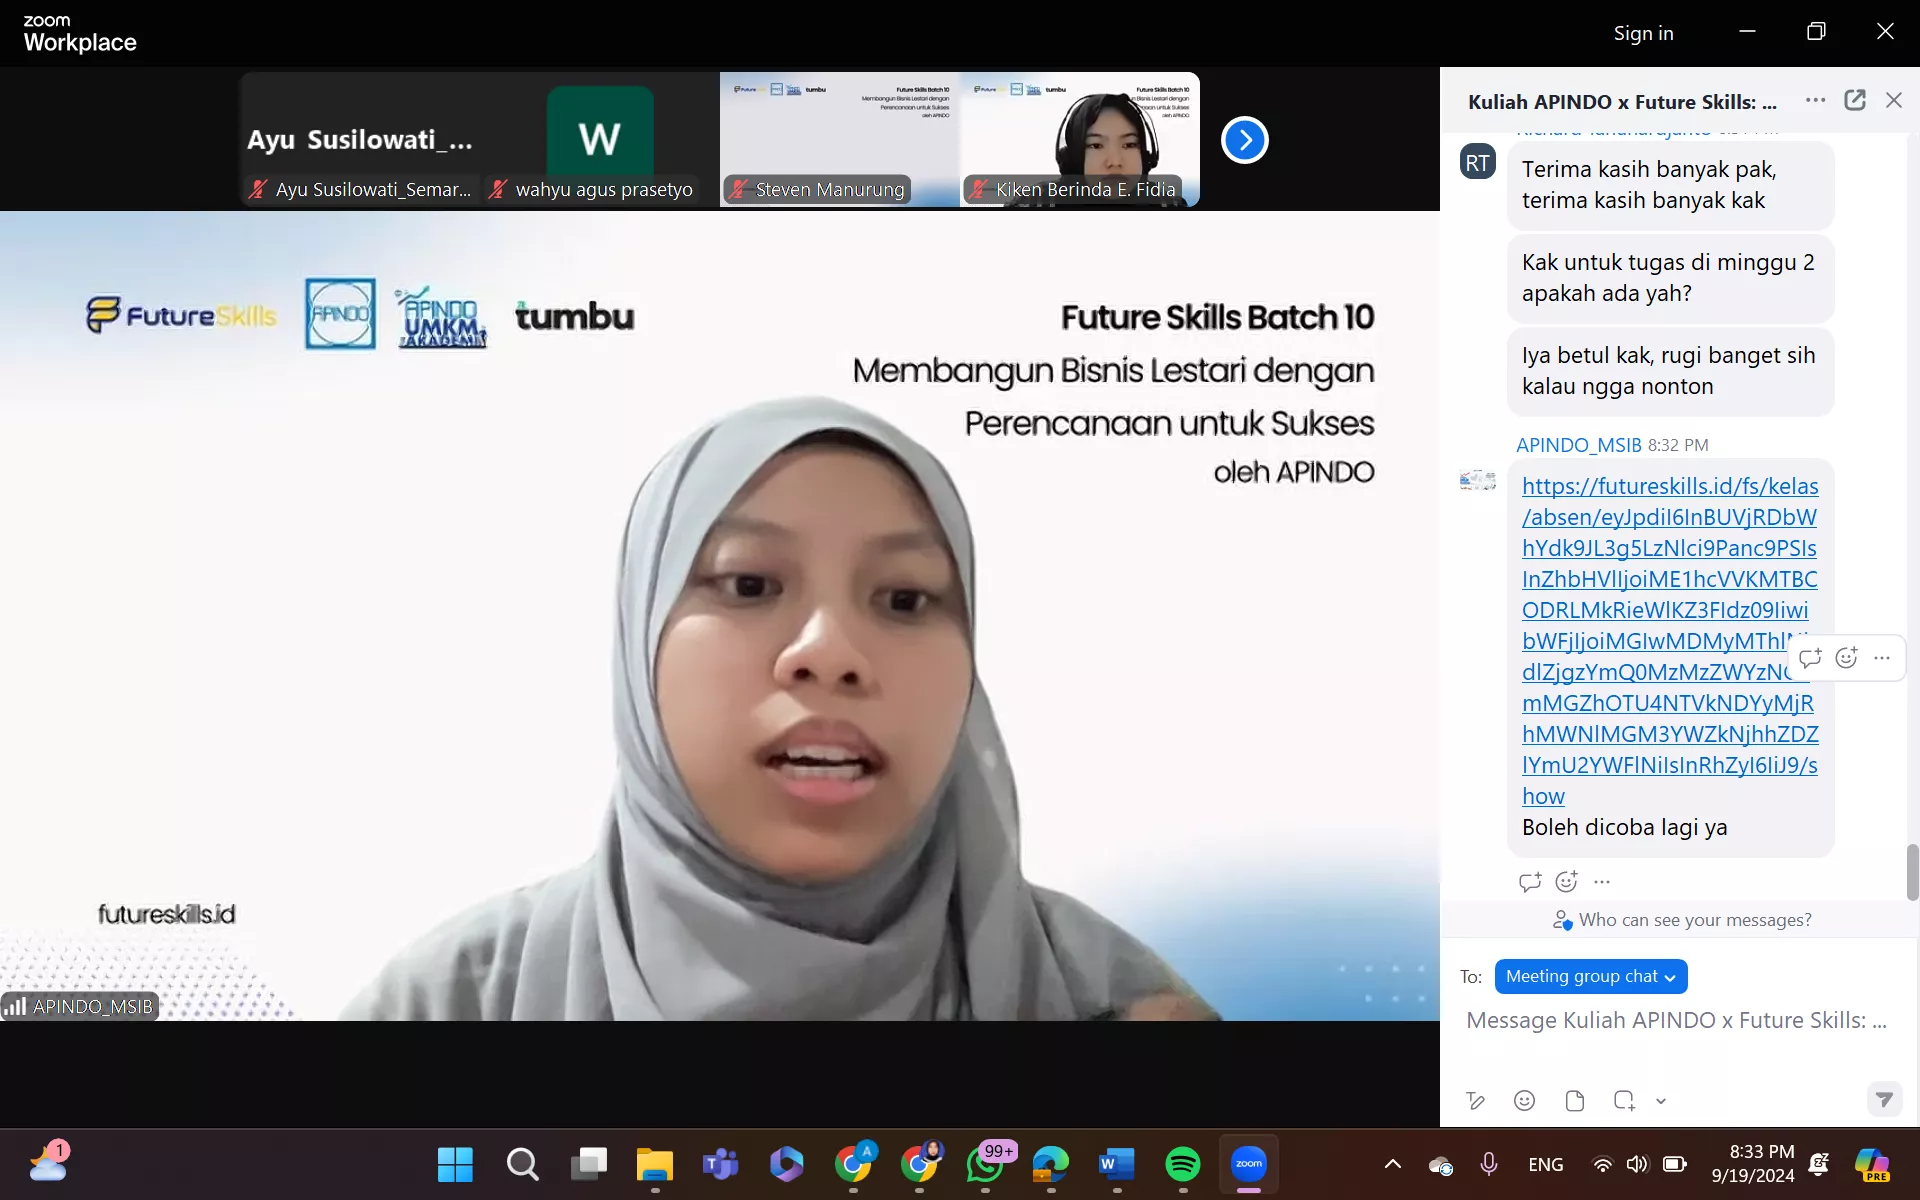
Task: Show next participants with blue arrow button
Action: pyautogui.click(x=1244, y=140)
